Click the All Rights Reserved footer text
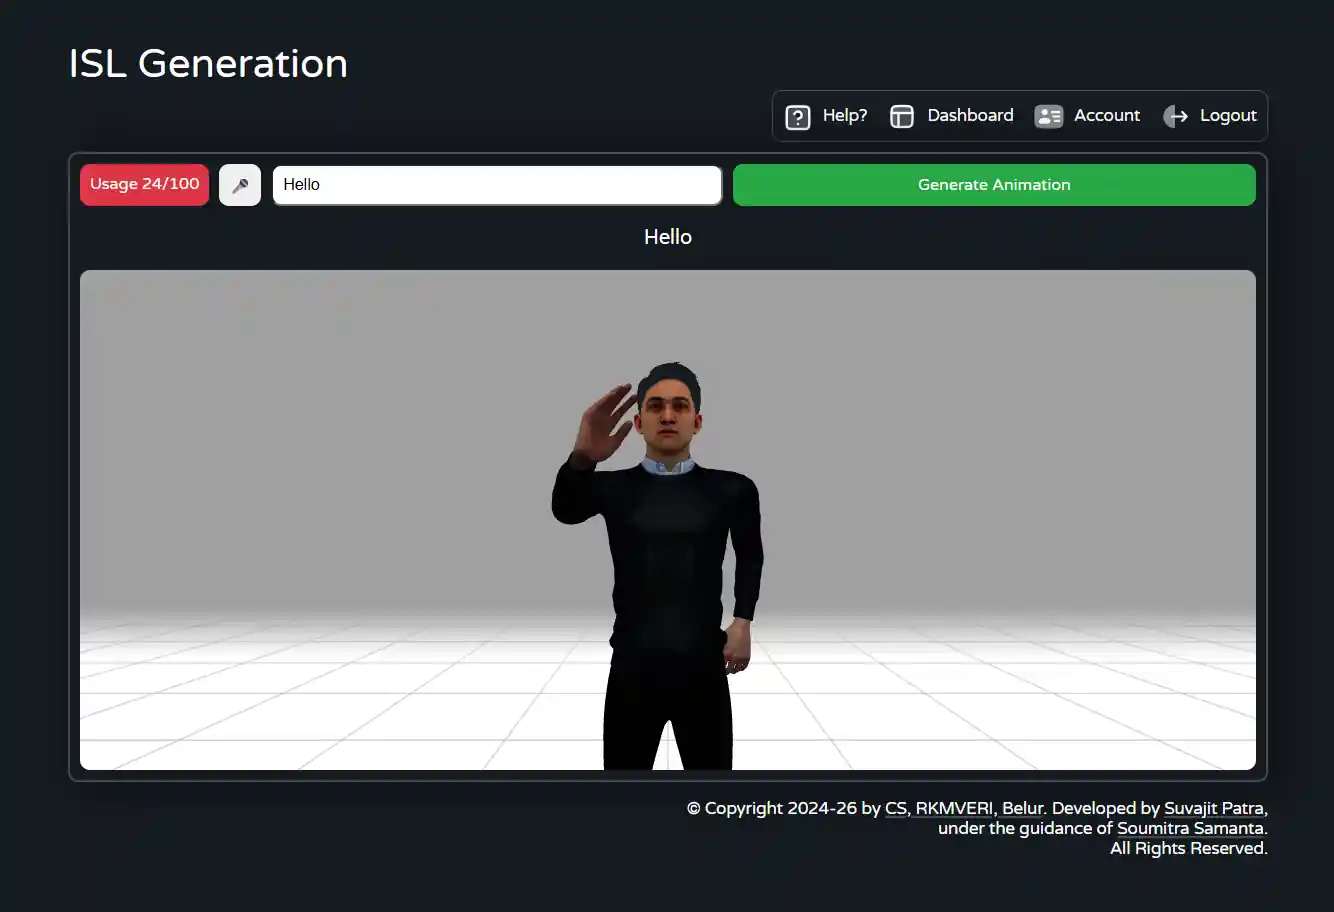This screenshot has height=912, width=1334. [x=1188, y=848]
